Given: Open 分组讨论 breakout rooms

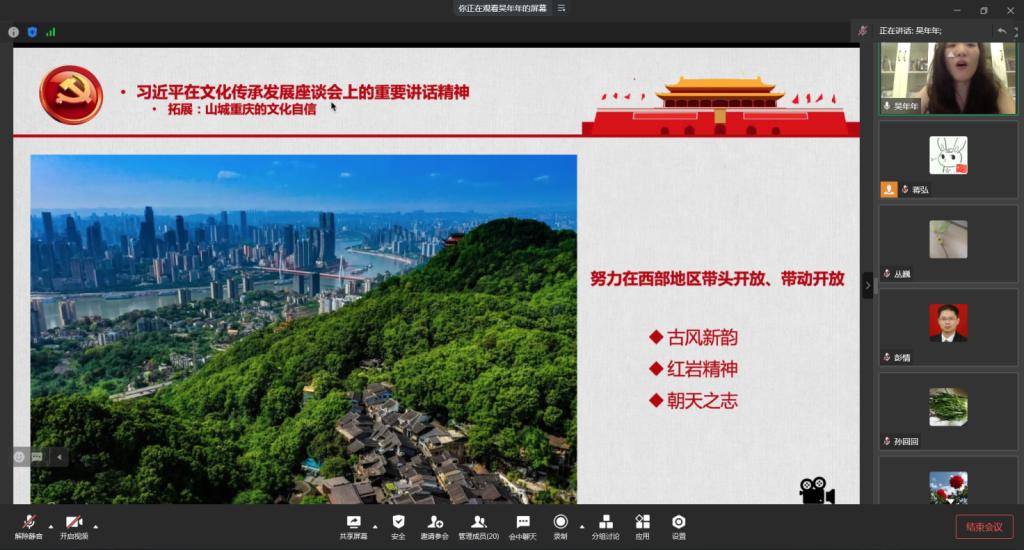Looking at the screenshot, I should [x=605, y=526].
